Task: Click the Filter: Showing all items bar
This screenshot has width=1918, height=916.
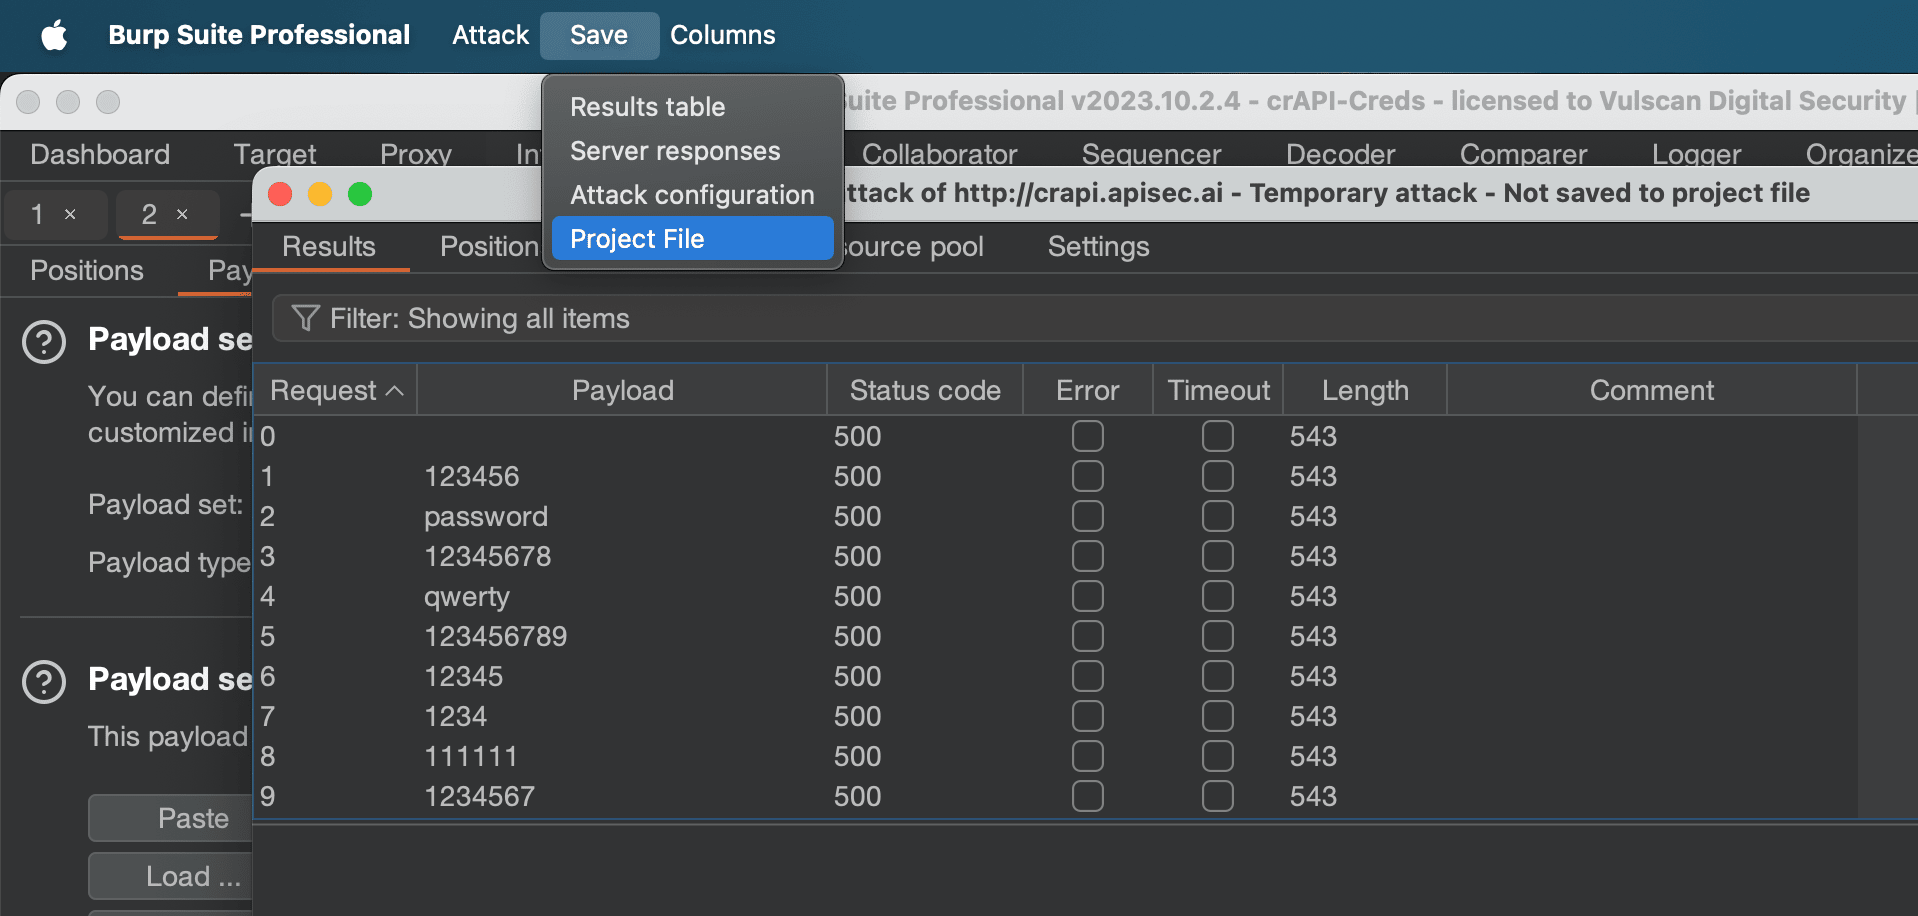Action: (1094, 319)
